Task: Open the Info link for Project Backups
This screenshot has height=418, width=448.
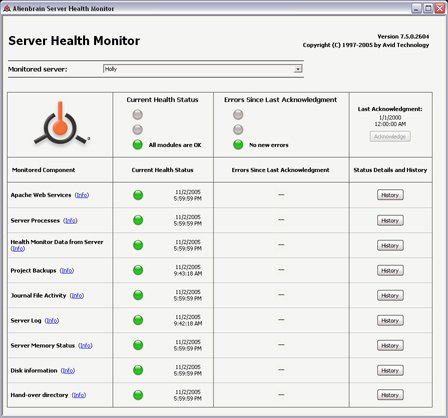Action: 67,270
